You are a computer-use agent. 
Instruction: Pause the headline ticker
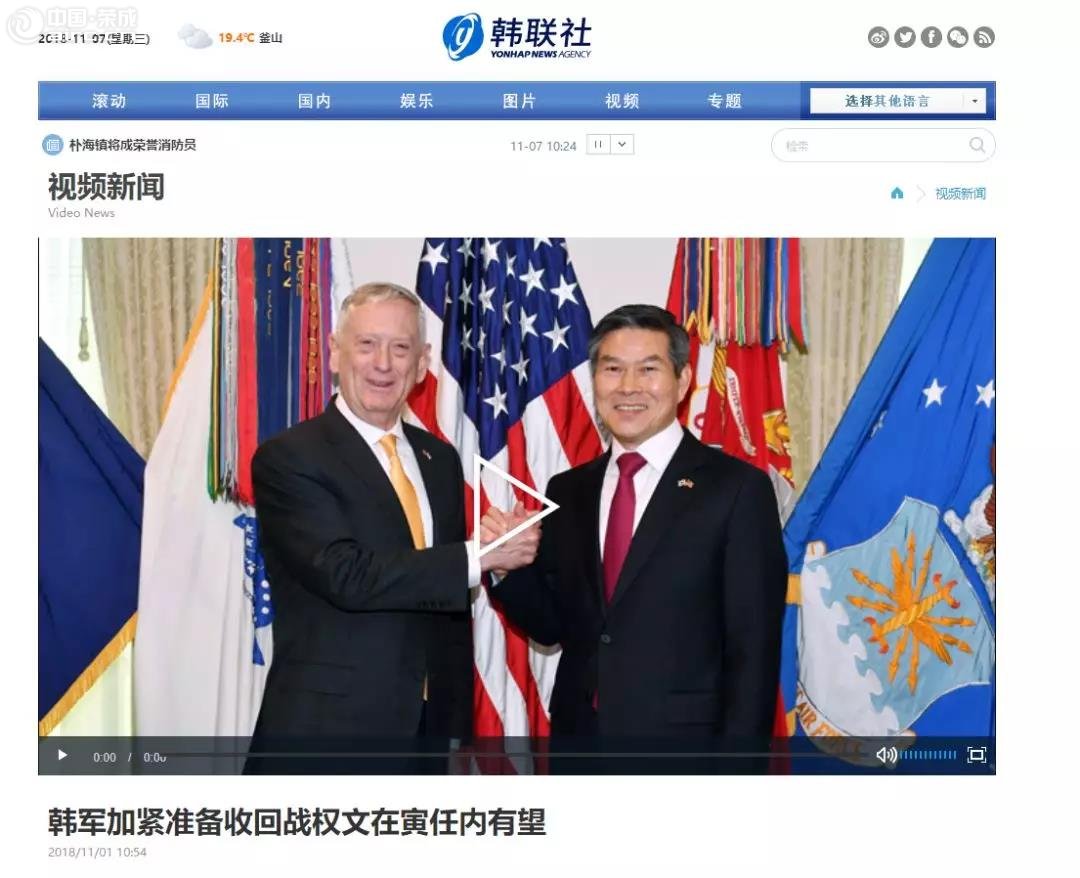pos(598,145)
